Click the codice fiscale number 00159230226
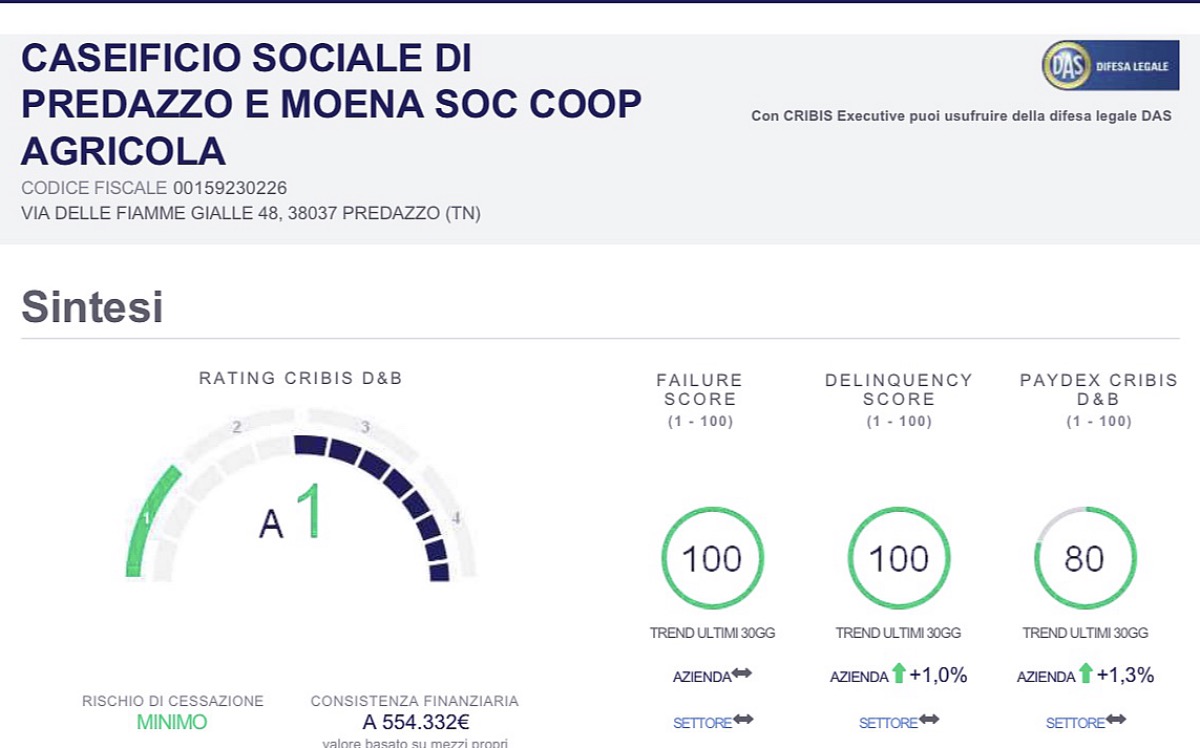Viewport: 1200px width, 748px height. [x=230, y=188]
